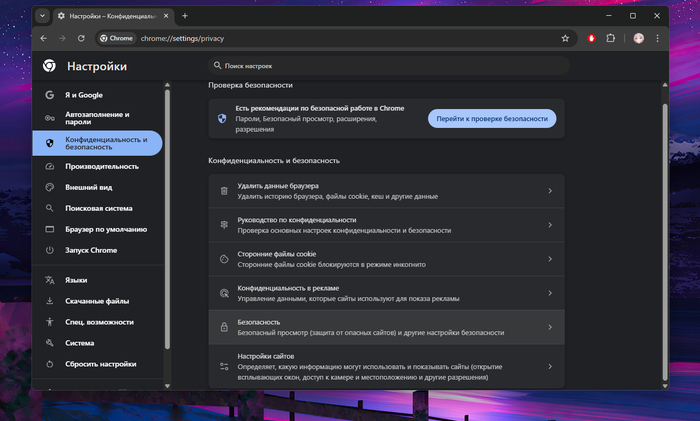Click the trash icon by Удалить данные браузера
The width and height of the screenshot is (700, 421).
point(224,191)
